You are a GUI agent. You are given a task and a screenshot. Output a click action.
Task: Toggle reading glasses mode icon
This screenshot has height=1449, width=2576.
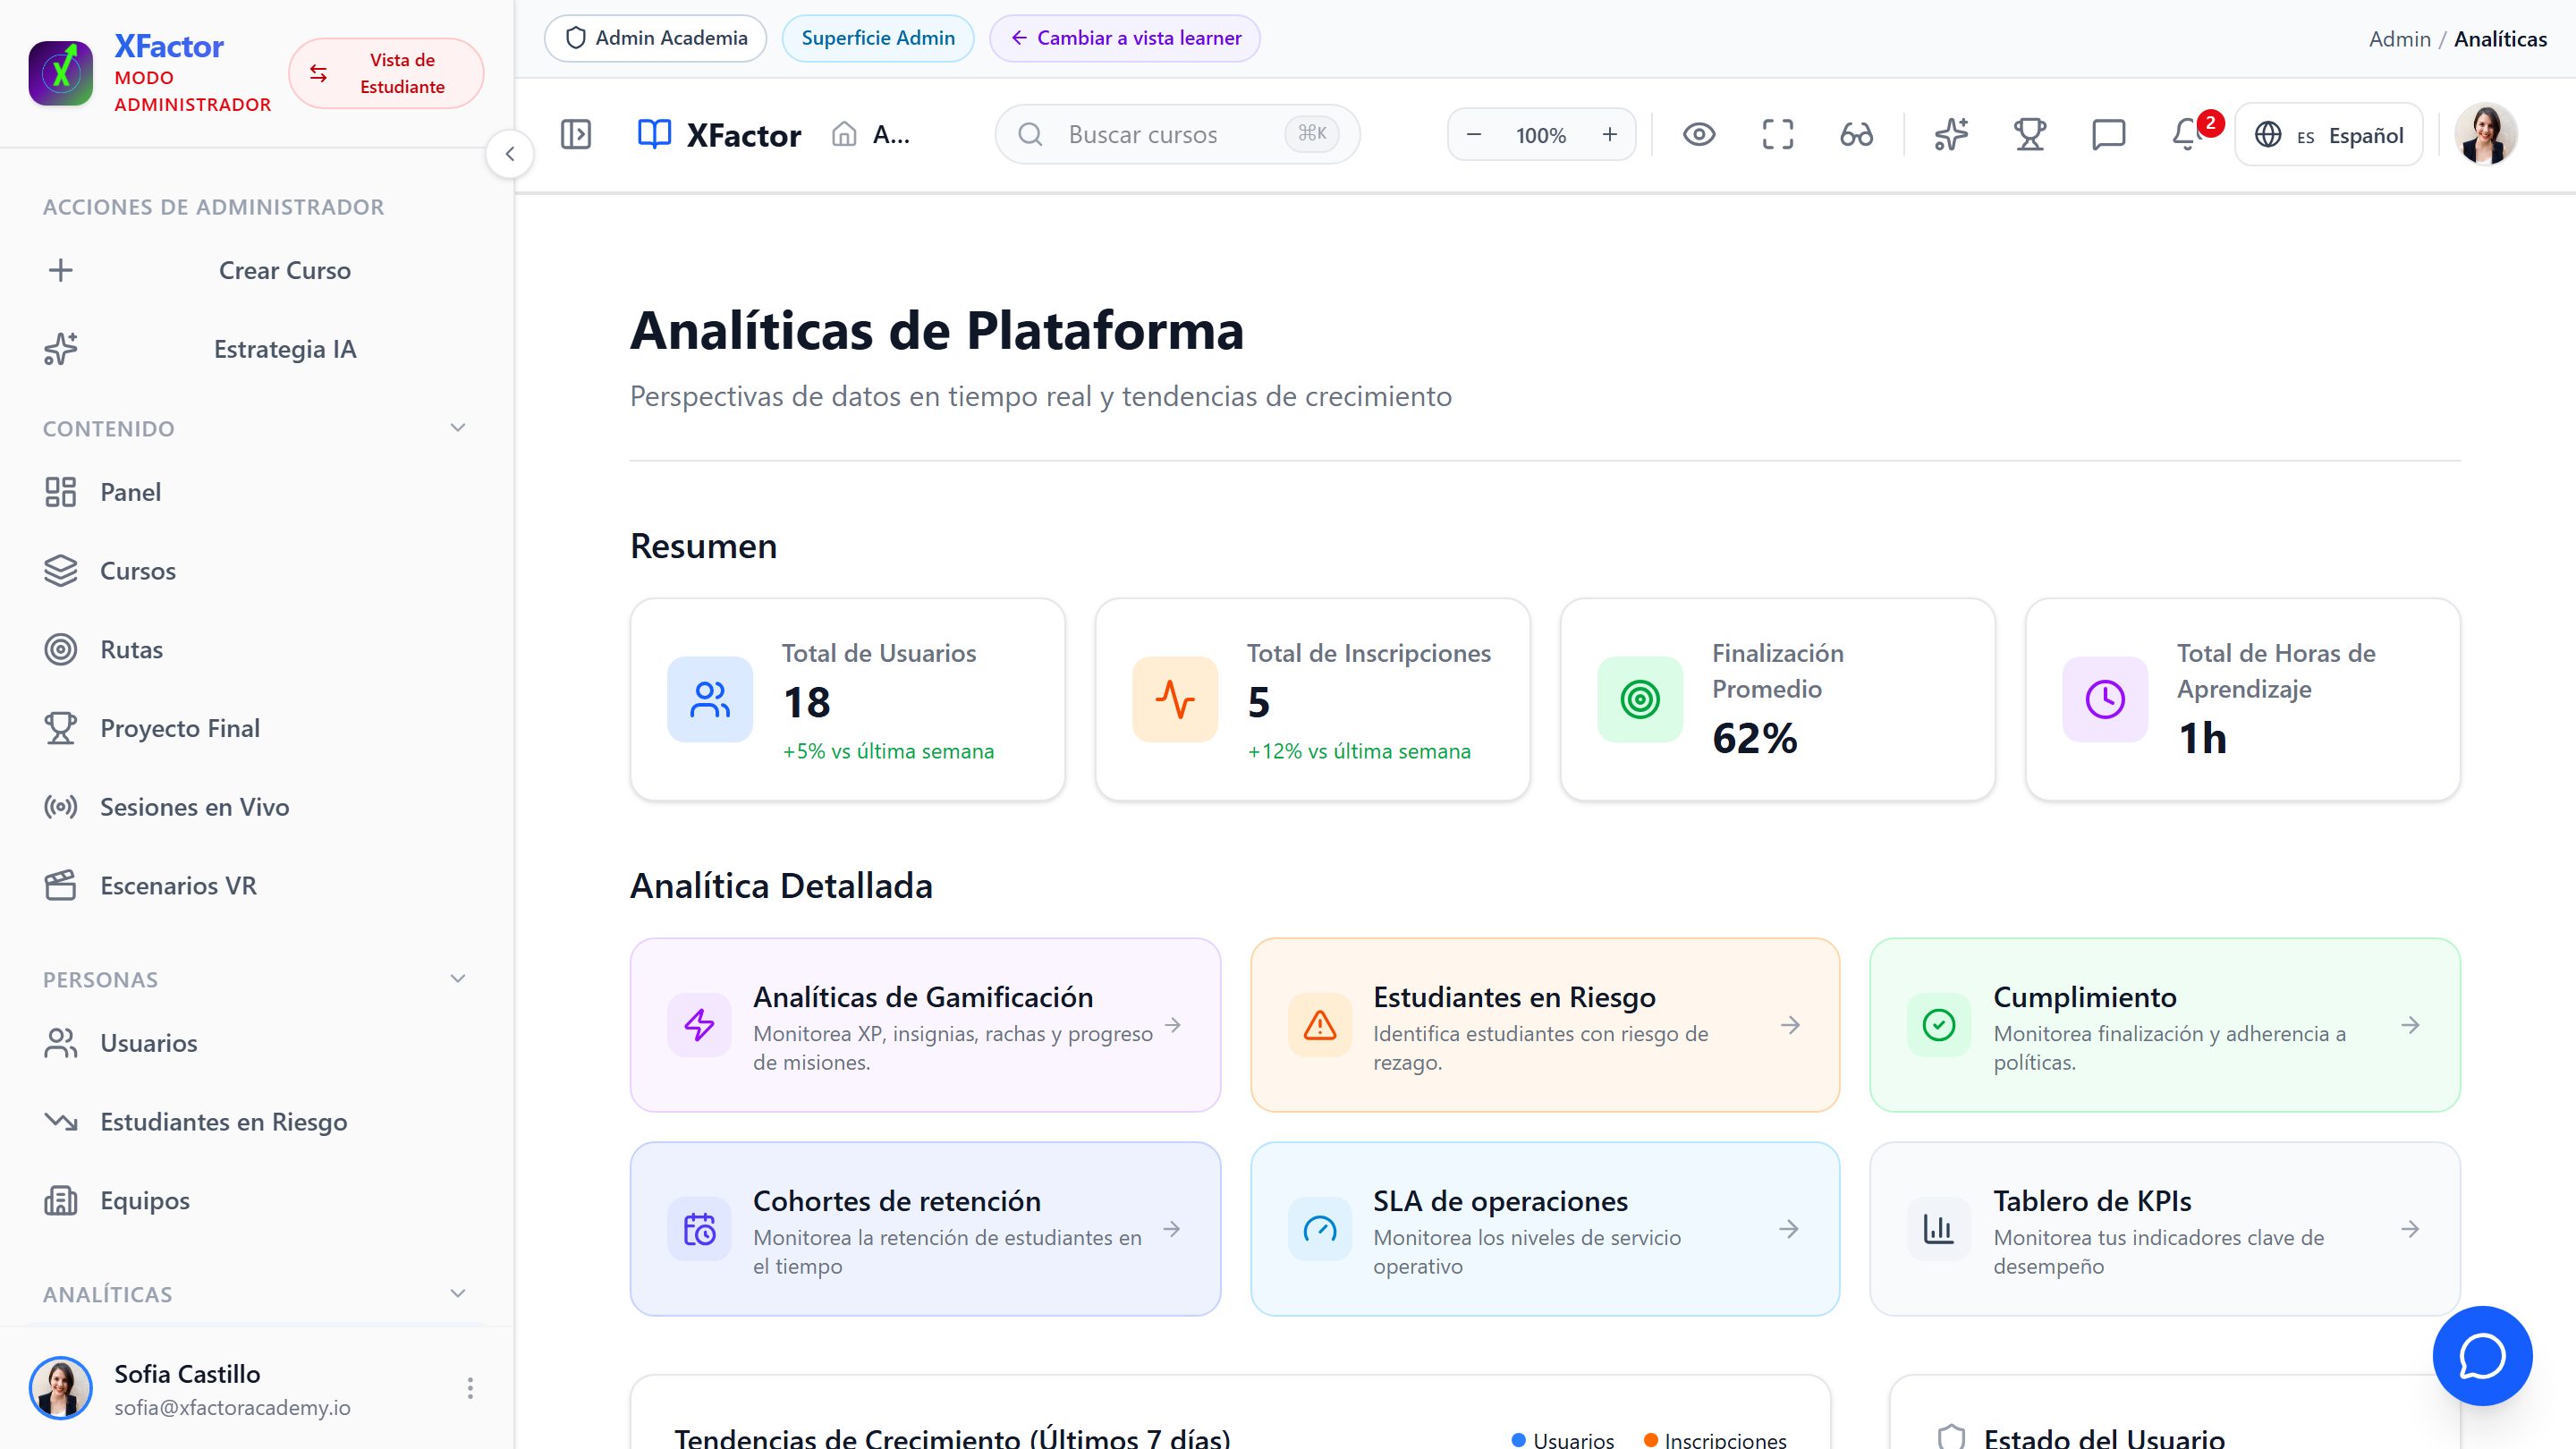click(x=1857, y=134)
